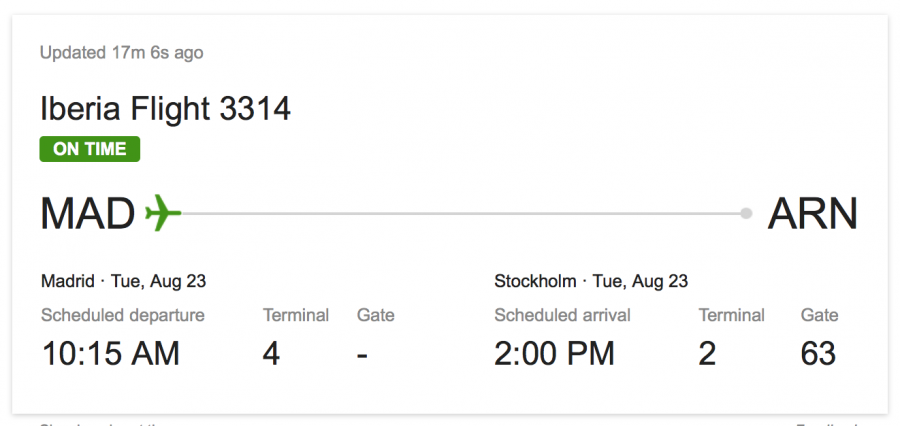Viewport: 900px width, 426px height.
Task: Click arrival terminal number 2
Action: [x=707, y=353]
